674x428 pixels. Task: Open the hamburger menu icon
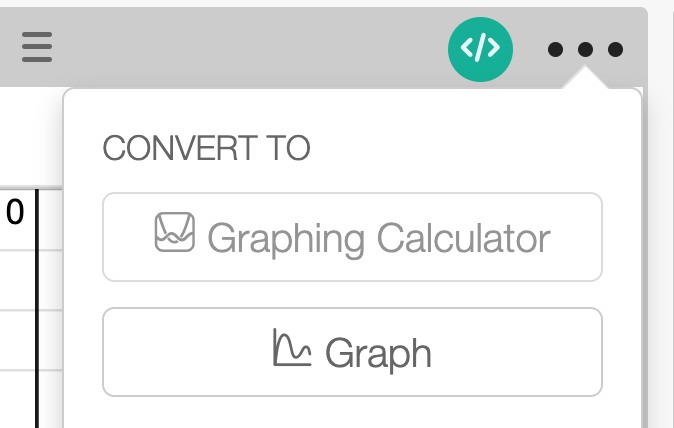coord(36,47)
